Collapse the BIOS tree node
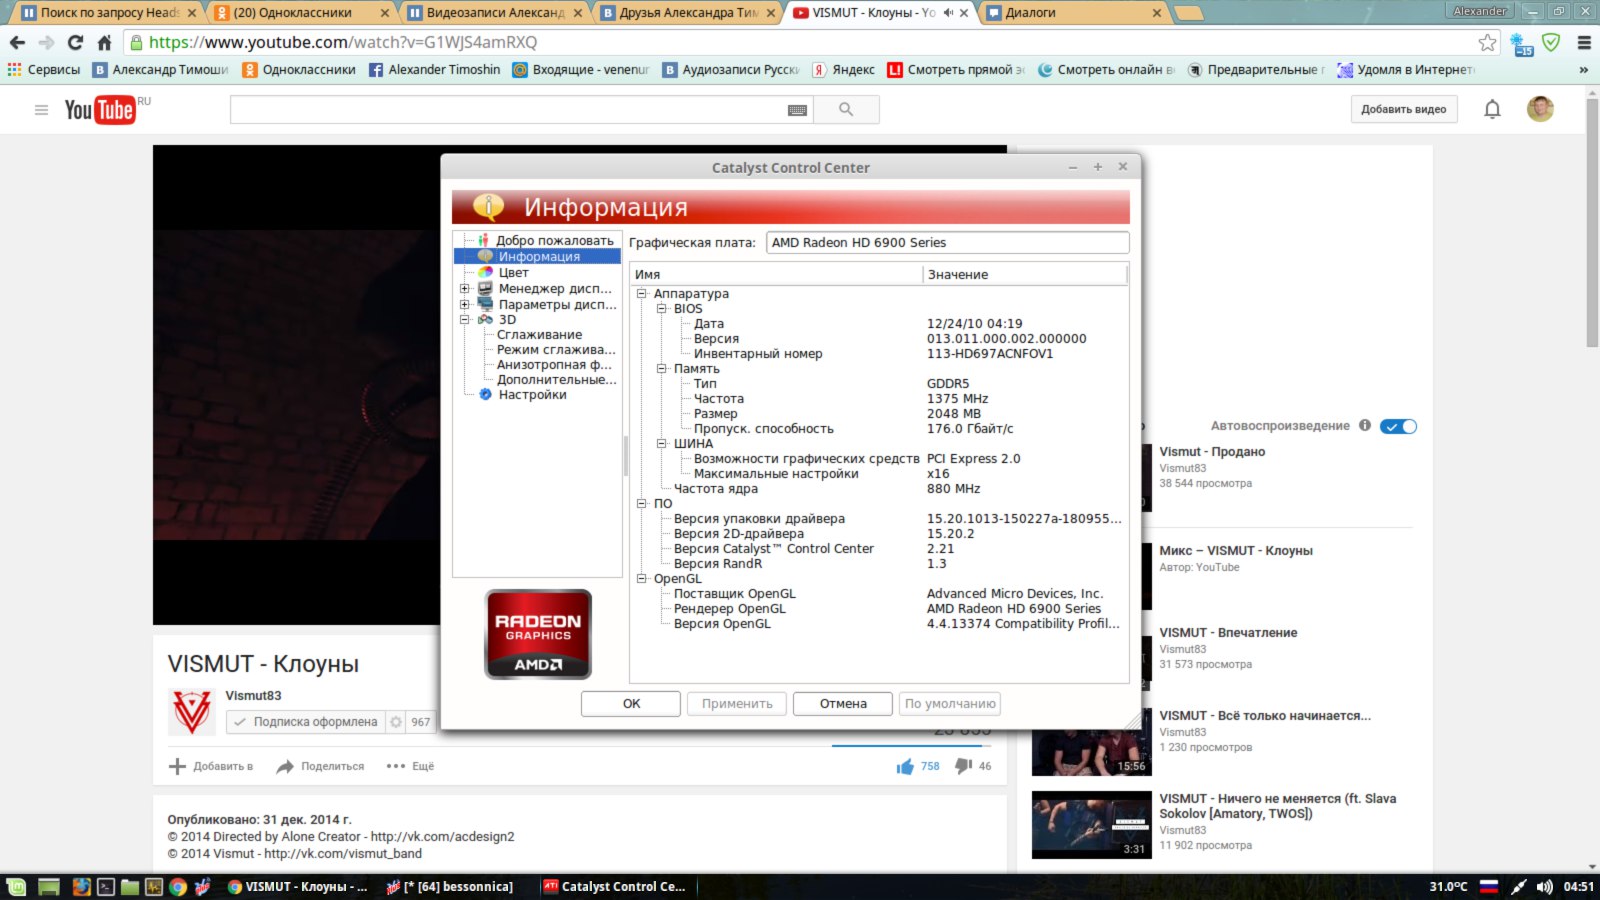This screenshot has height=900, width=1600. [x=662, y=309]
